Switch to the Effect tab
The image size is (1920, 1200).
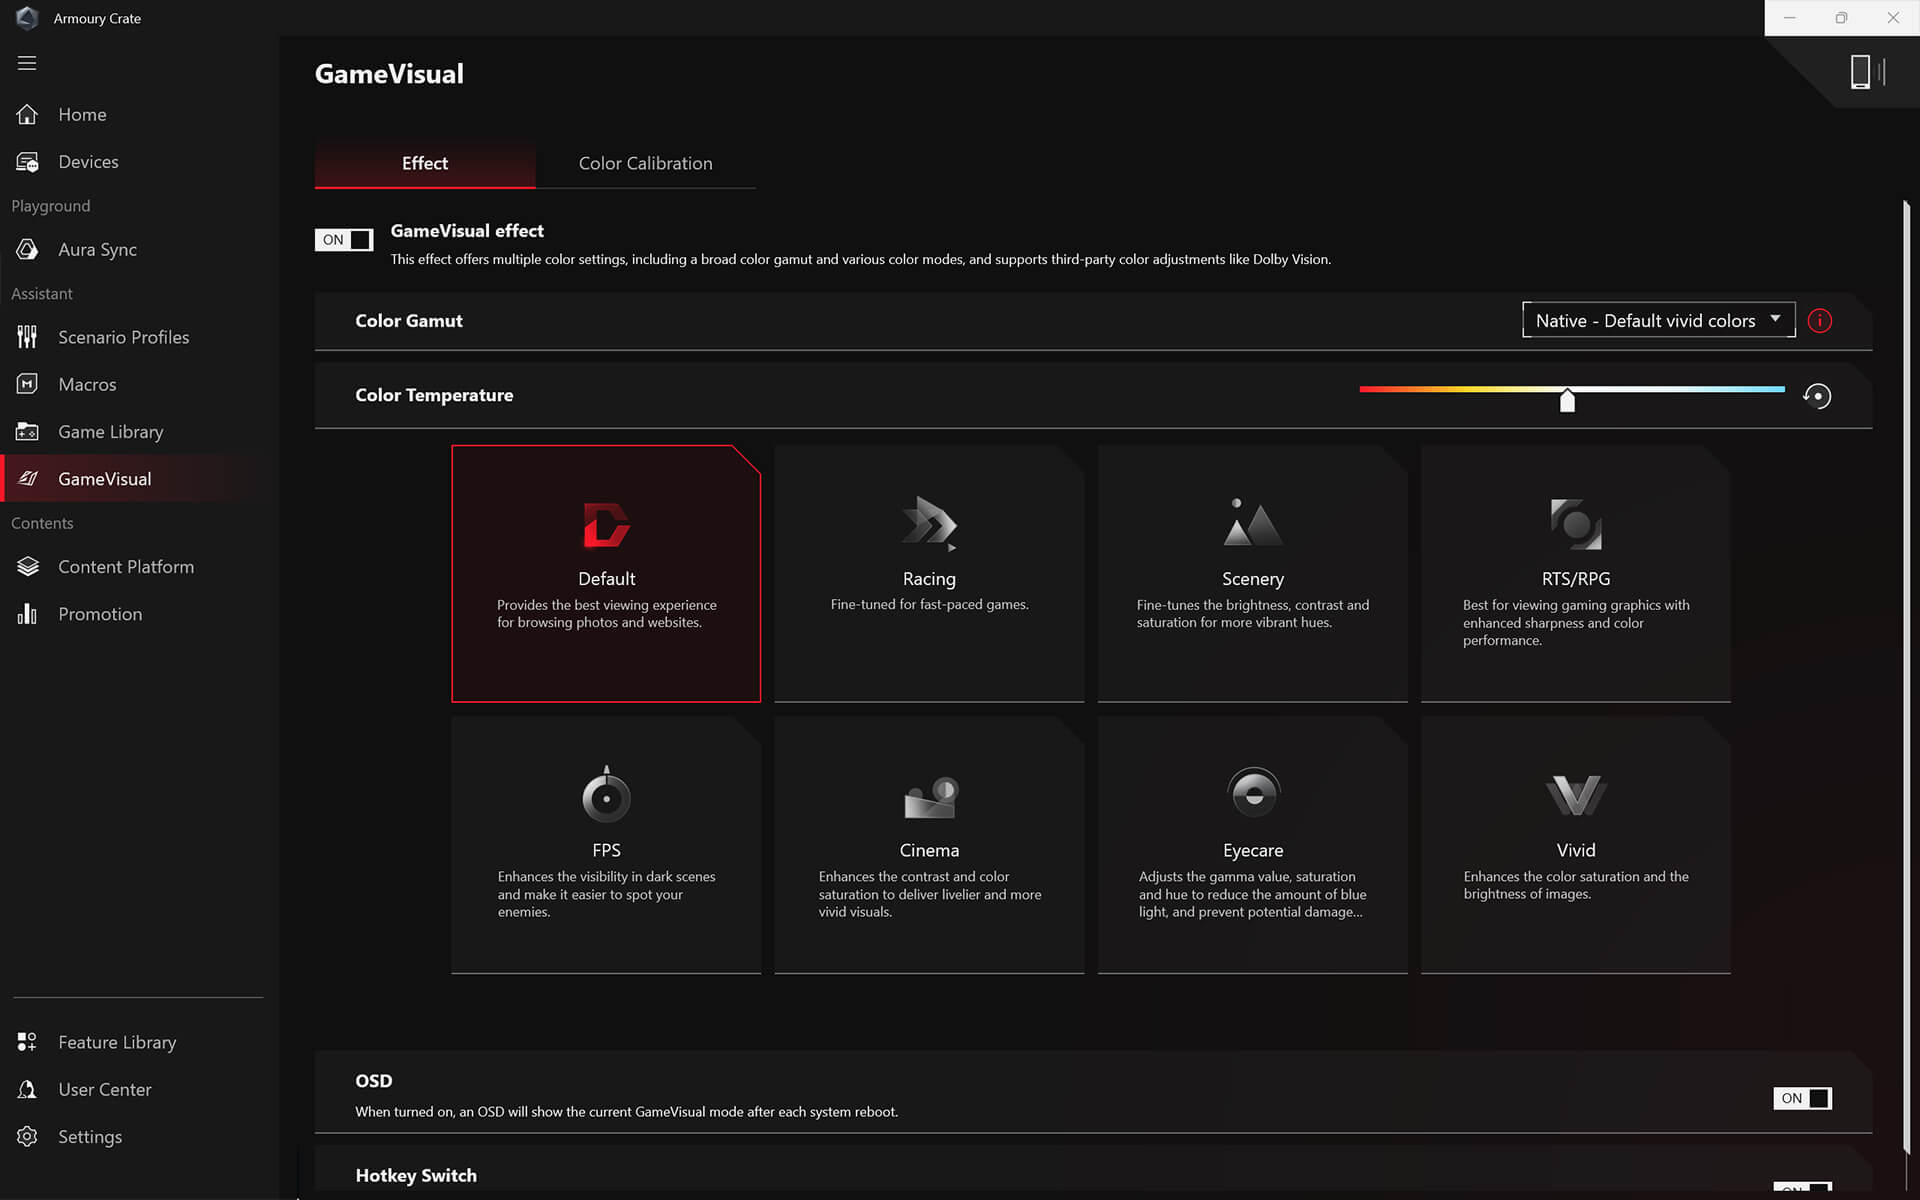pos(424,163)
